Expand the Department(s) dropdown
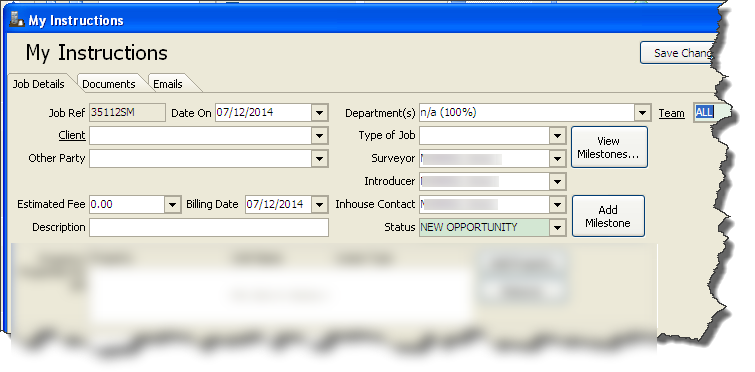 [642, 113]
